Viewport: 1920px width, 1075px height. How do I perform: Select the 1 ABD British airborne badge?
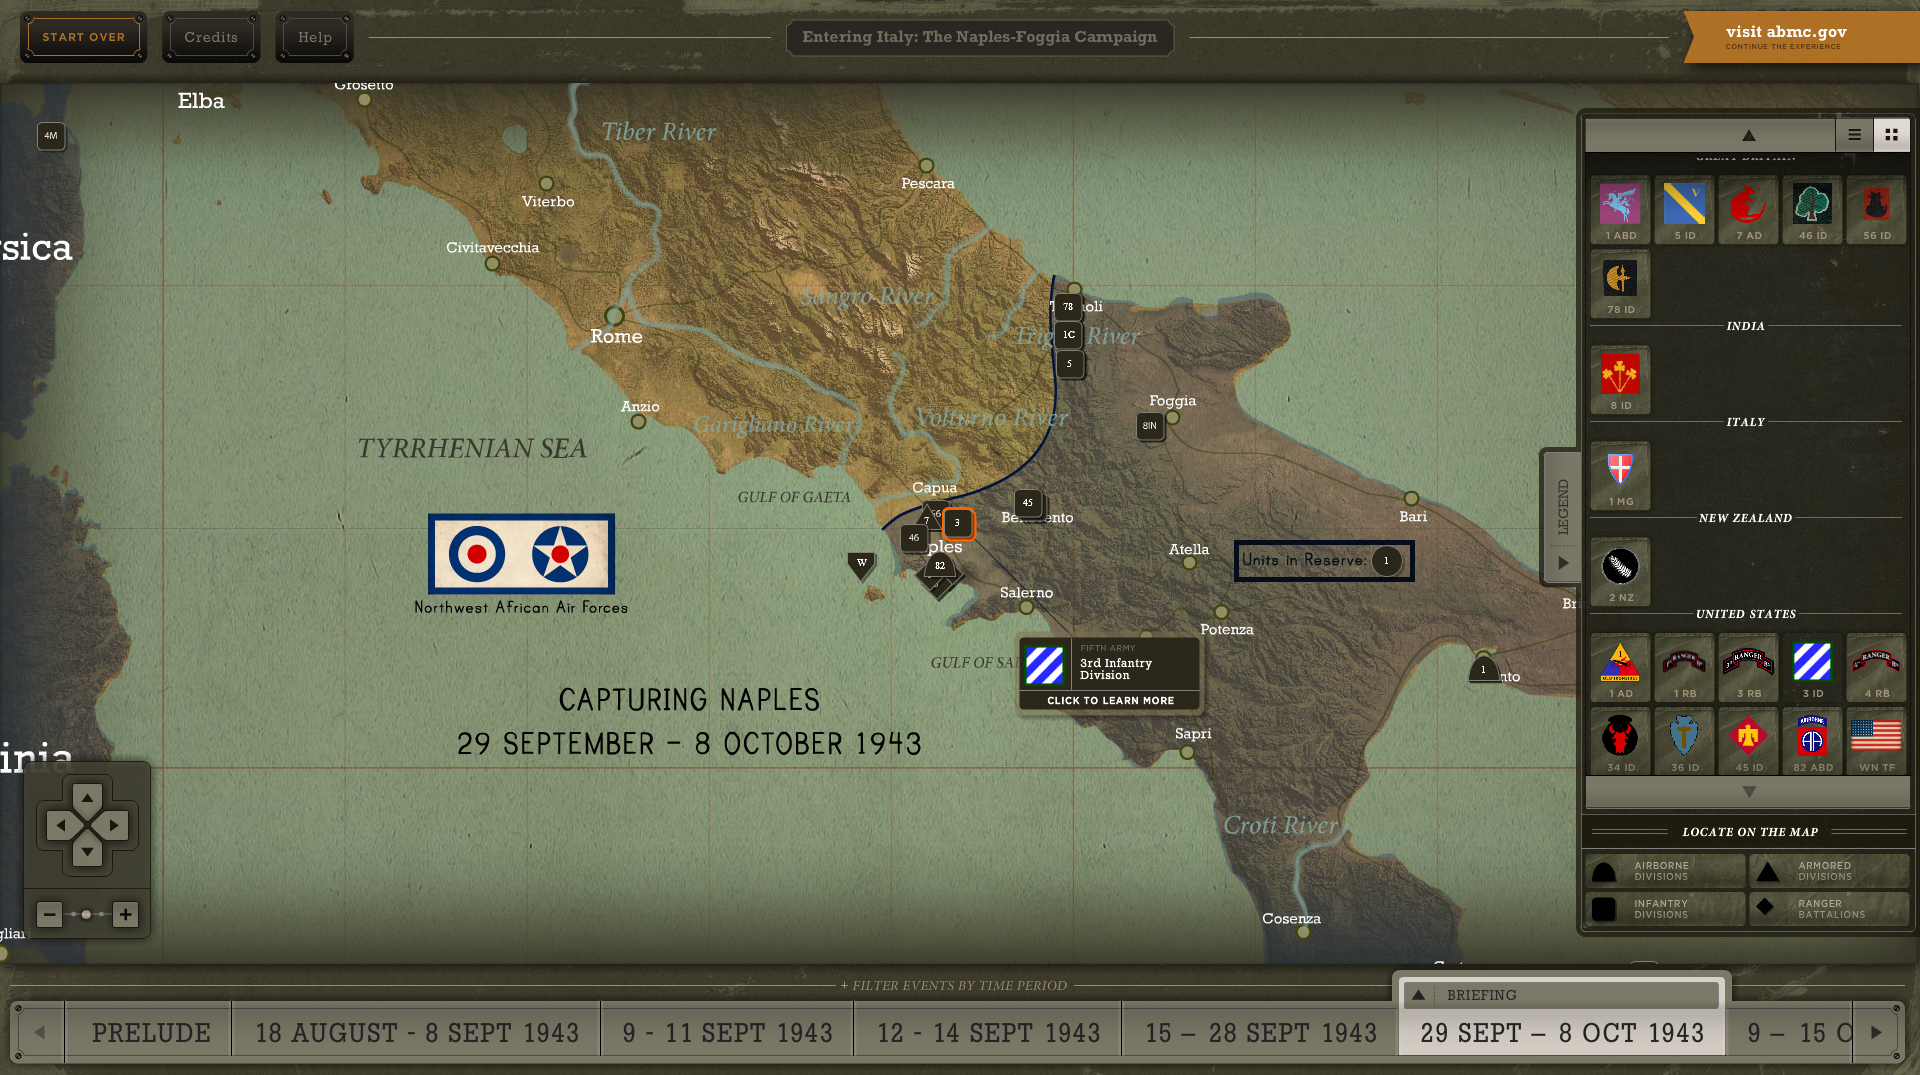(1620, 210)
